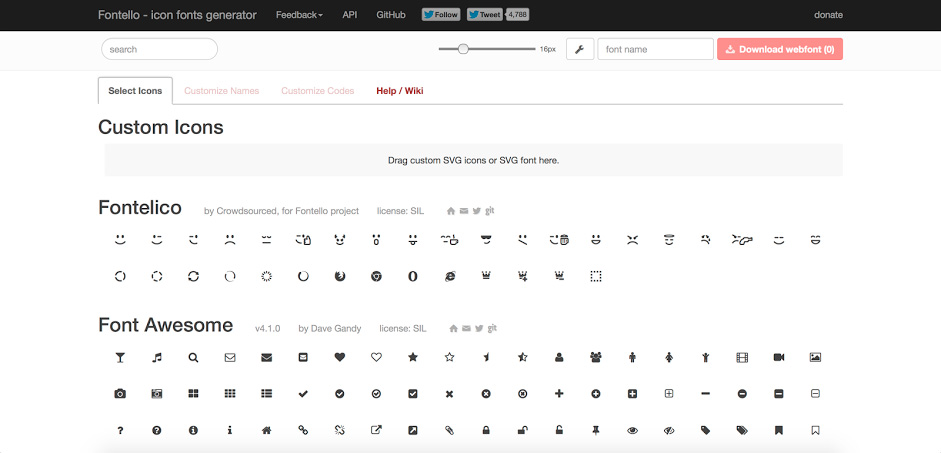This screenshot has height=453, width=941.
Task: Go to the API link in navbar
Action: tap(350, 15)
